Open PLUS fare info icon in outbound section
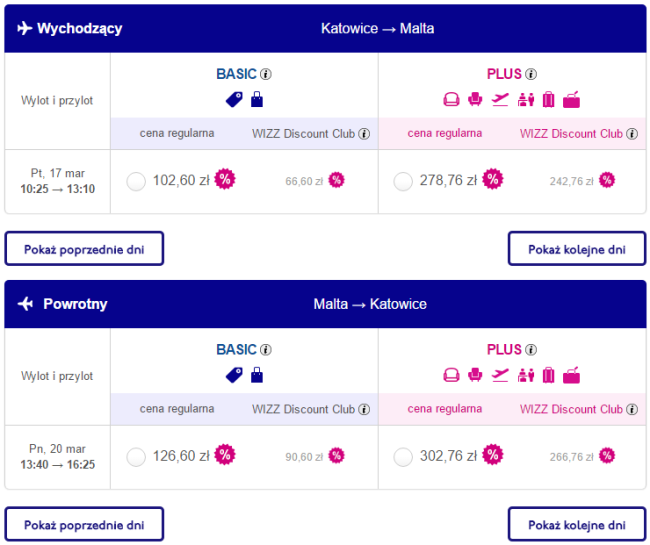The image size is (650, 545). click(x=531, y=74)
